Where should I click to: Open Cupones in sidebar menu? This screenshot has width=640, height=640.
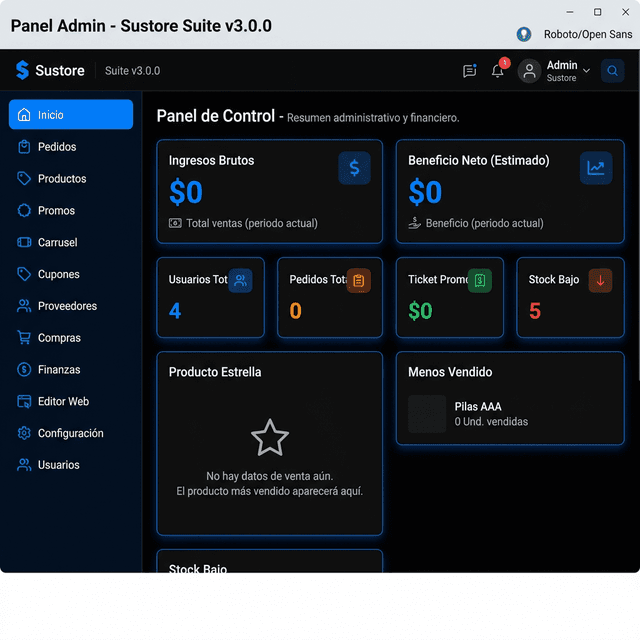point(58,274)
